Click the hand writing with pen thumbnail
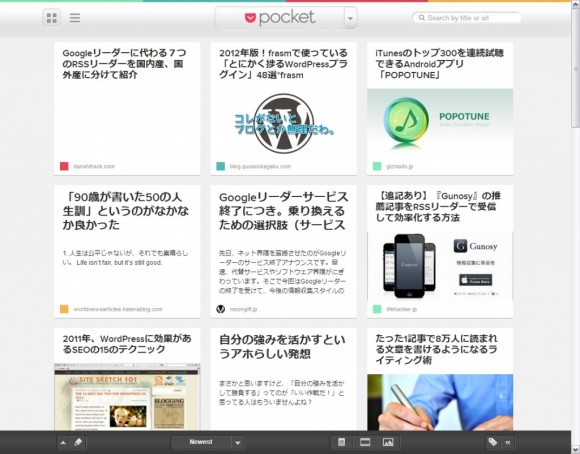 (x=440, y=402)
